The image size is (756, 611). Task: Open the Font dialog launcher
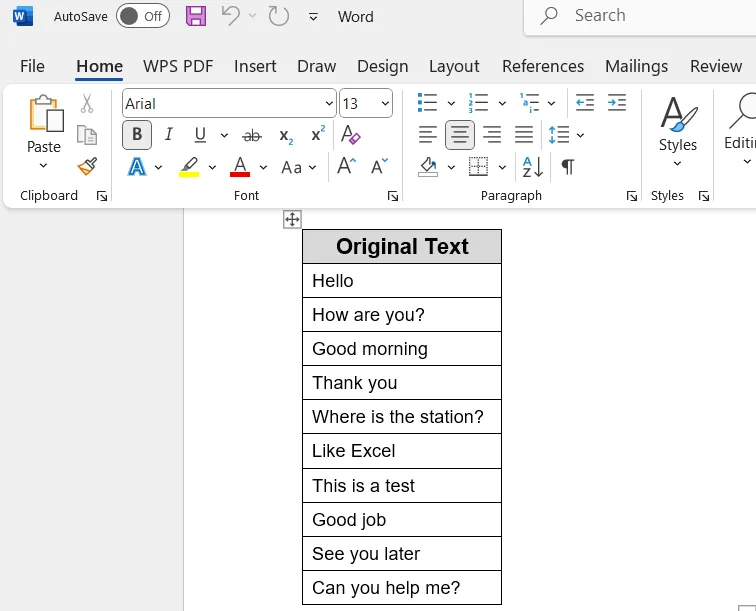click(393, 196)
